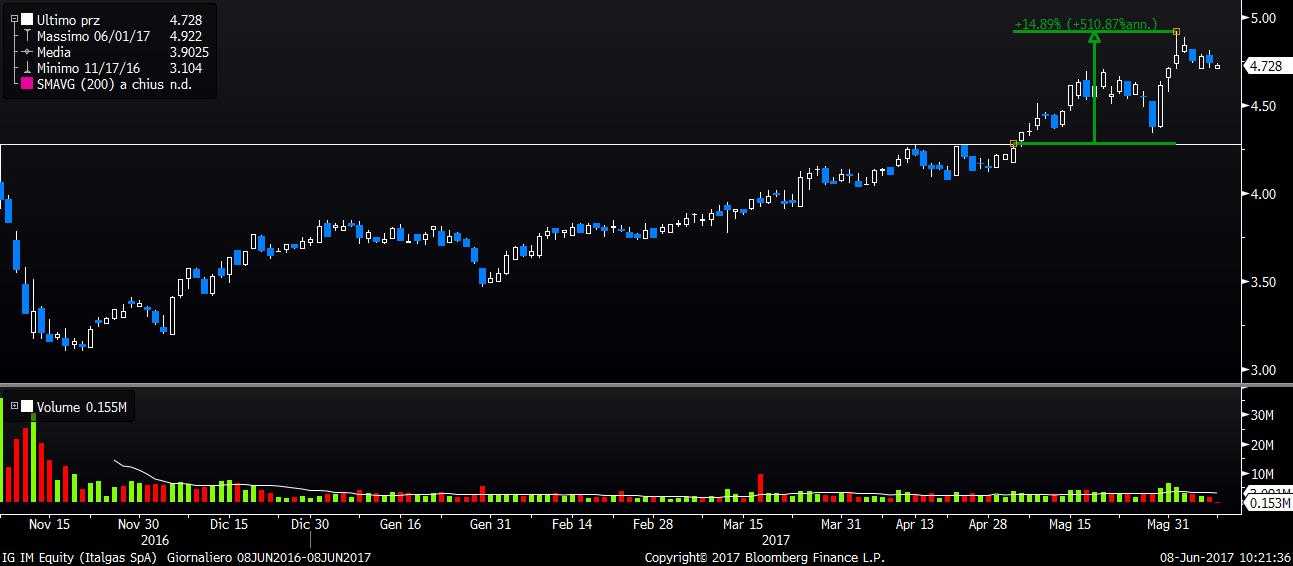Click the Nov 30 date label

click(x=138, y=524)
